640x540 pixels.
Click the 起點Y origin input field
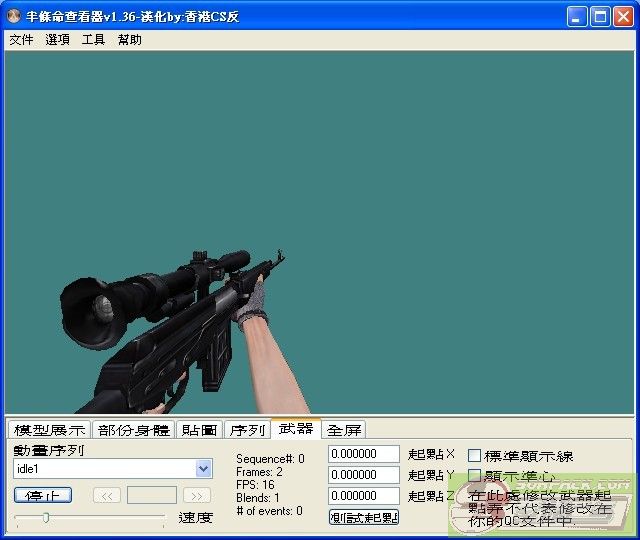(x=363, y=475)
